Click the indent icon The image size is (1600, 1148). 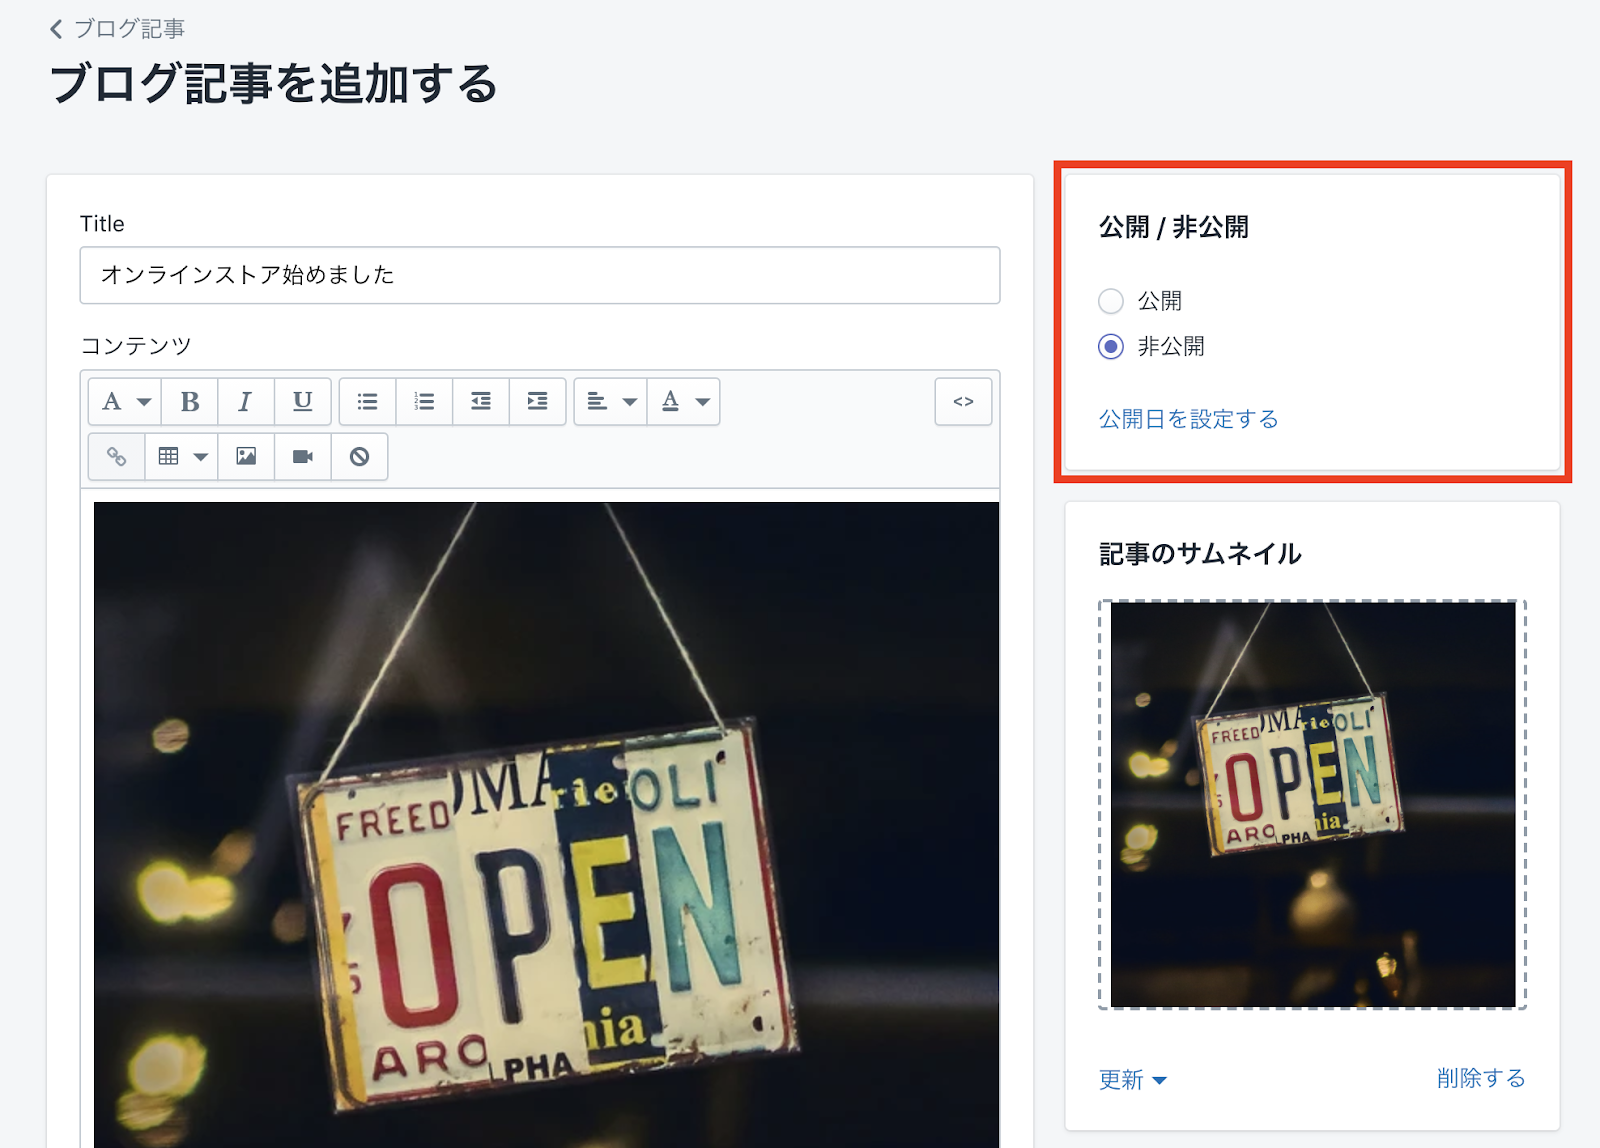[538, 402]
